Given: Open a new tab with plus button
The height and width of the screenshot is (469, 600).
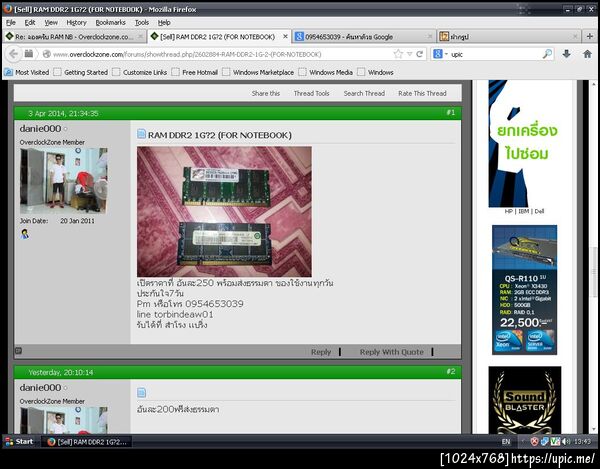Looking at the screenshot, I should tap(590, 36).
